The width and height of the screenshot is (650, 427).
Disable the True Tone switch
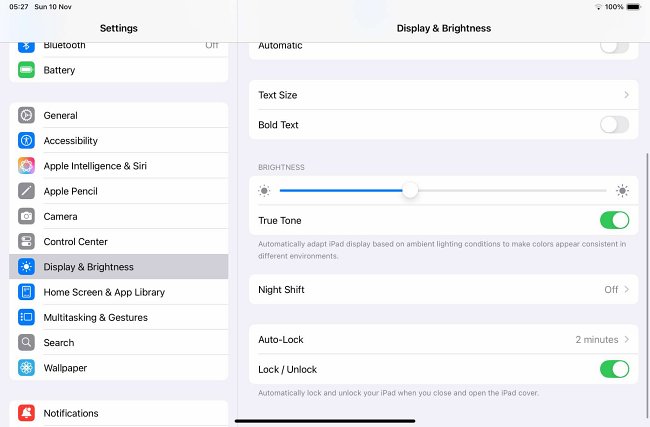coord(614,220)
